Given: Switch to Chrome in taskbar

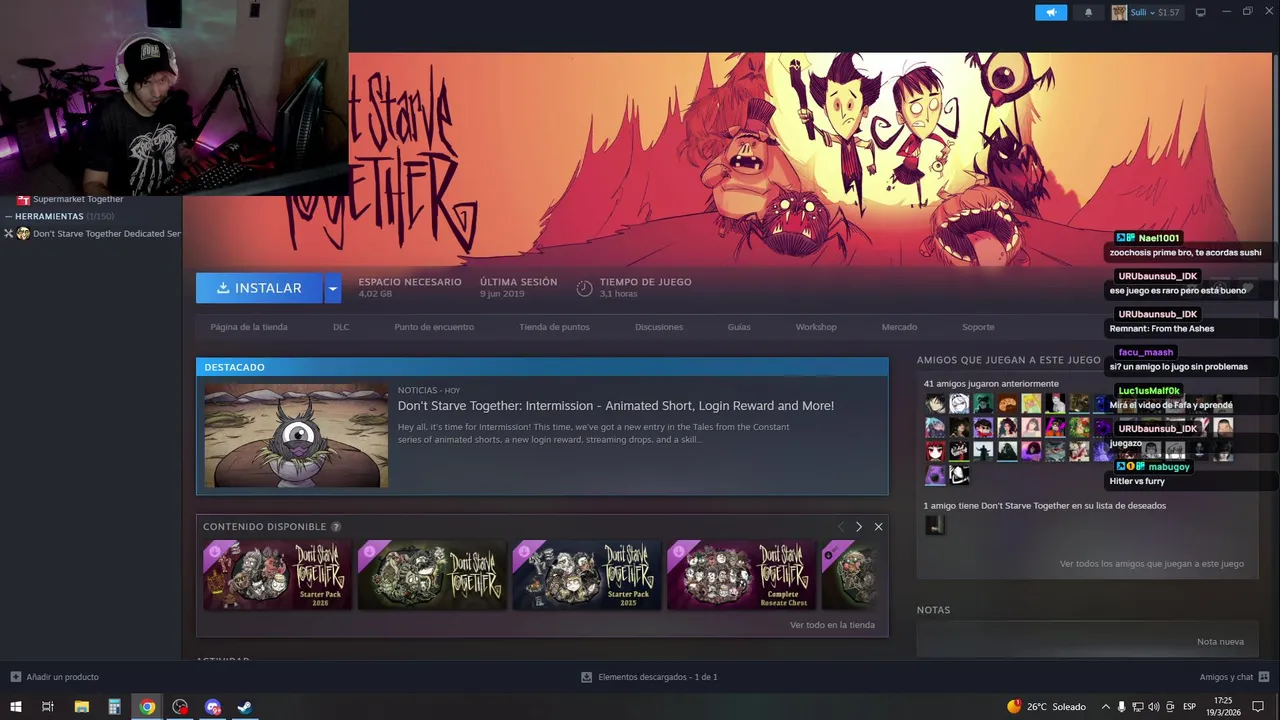Looking at the screenshot, I should (x=147, y=707).
